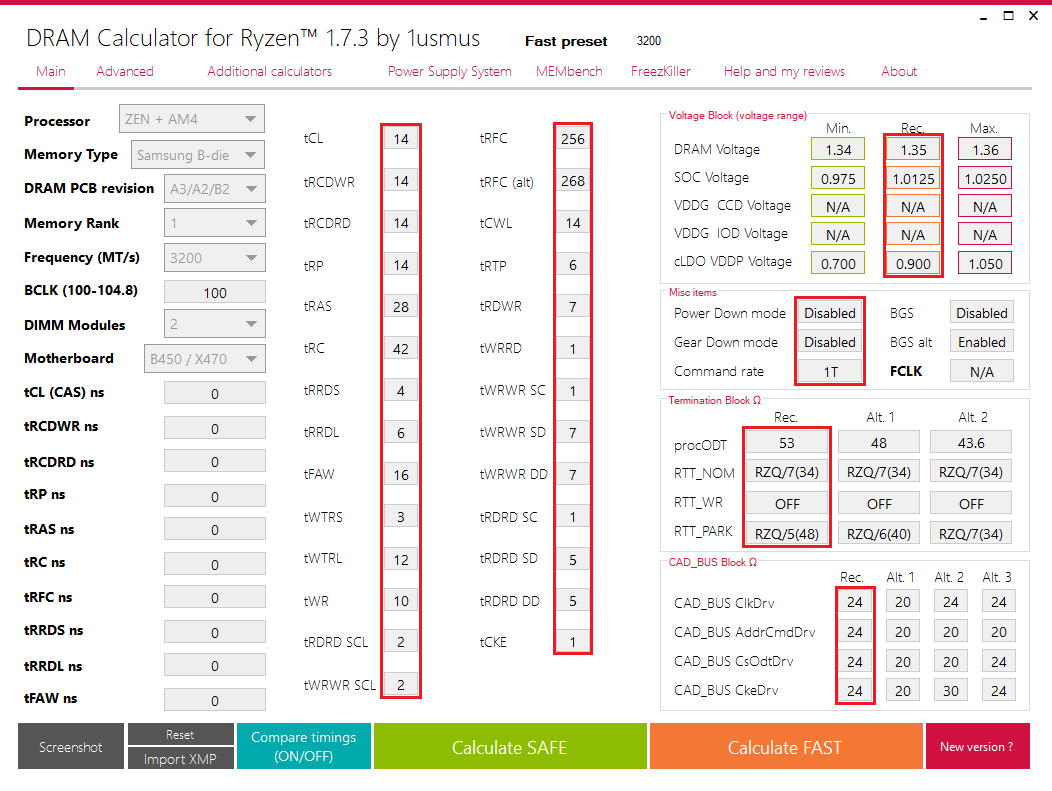Click the tWTRL value 12
The image size is (1052, 791).
tap(401, 559)
